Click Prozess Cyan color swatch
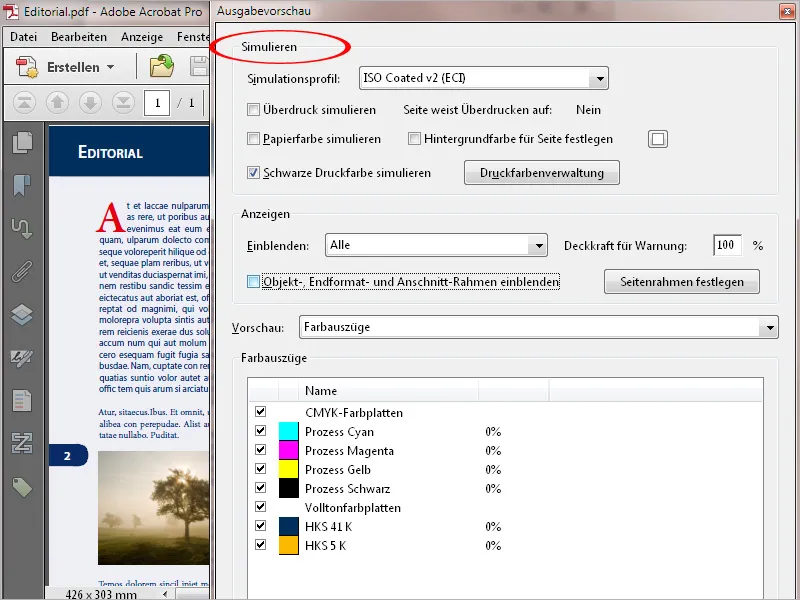The width and height of the screenshot is (800, 600). 288,431
